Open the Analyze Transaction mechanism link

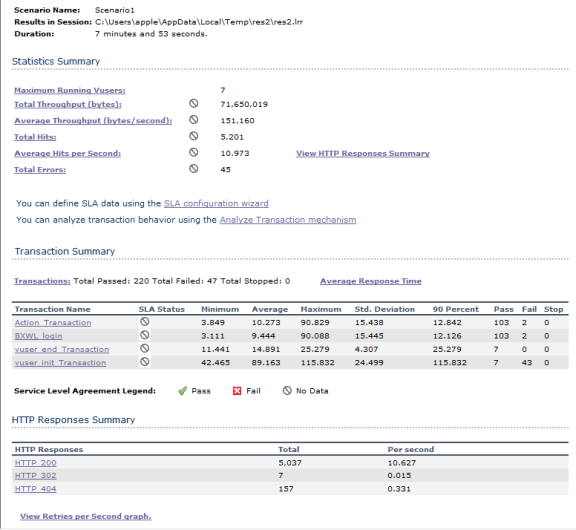[288, 220]
